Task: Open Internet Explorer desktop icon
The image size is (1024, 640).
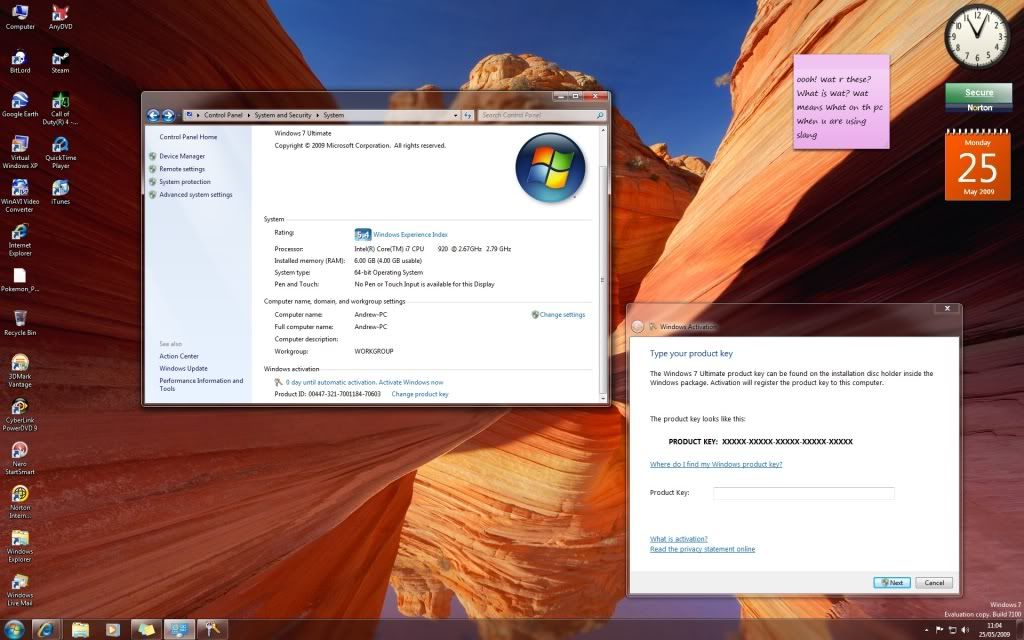Action: (x=20, y=240)
